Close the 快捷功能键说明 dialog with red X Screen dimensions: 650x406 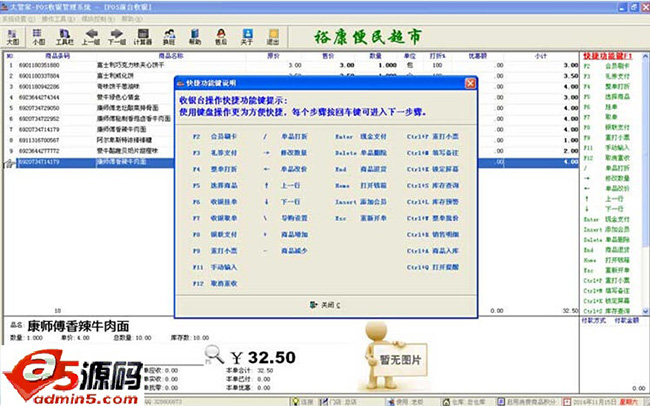point(470,83)
